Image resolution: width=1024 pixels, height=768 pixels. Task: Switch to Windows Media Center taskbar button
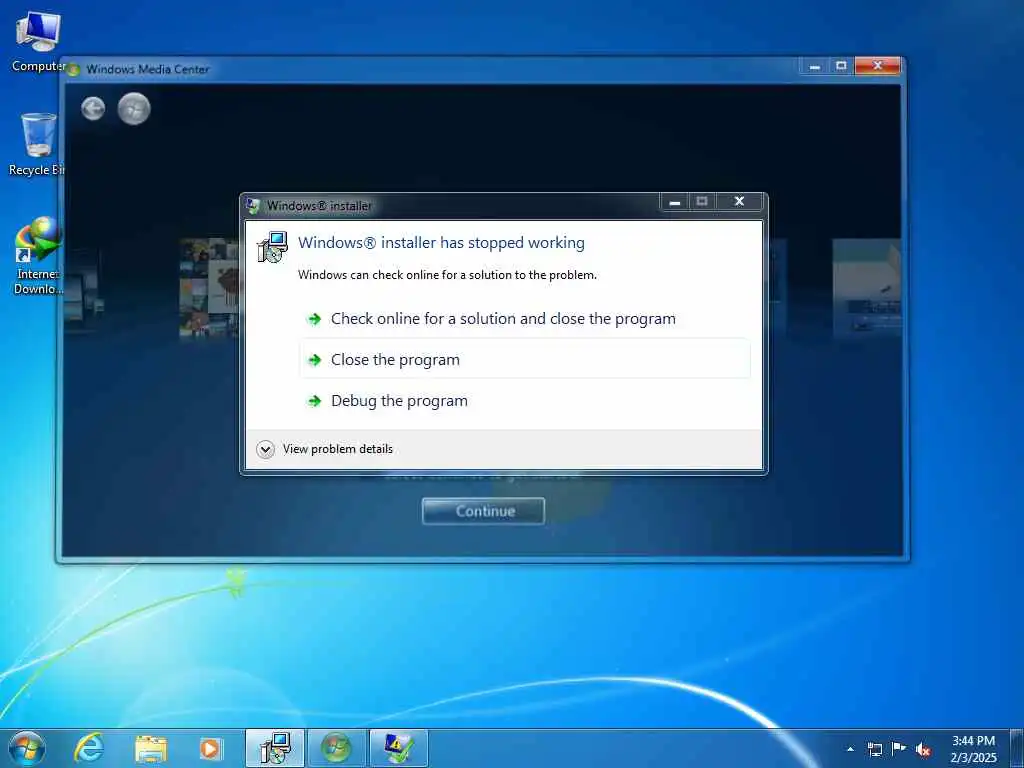[336, 748]
